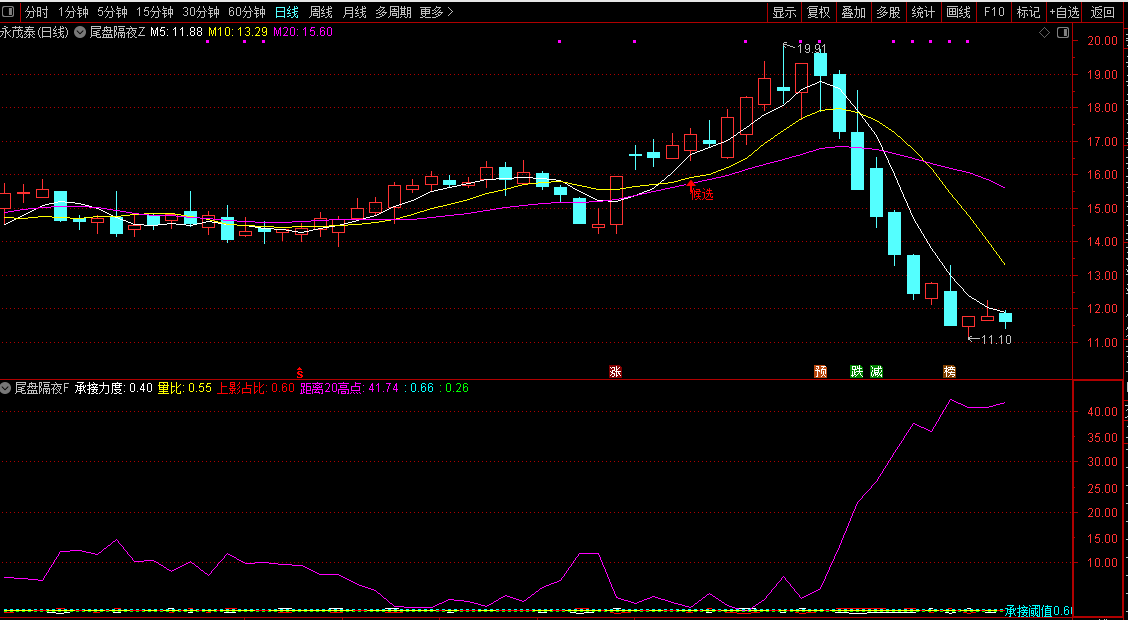Click the diamond marker icon
Image resolution: width=1128 pixels, height=620 pixels.
point(1044,32)
